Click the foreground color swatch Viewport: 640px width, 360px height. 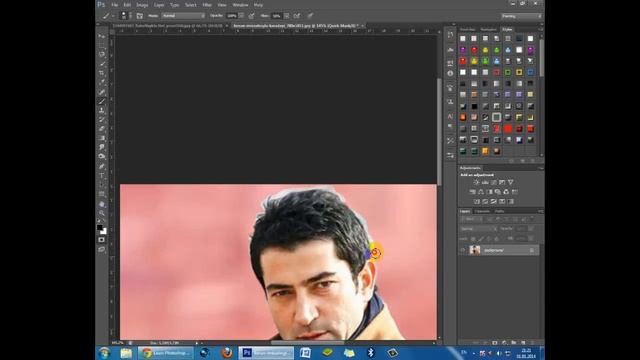pyautogui.click(x=100, y=227)
